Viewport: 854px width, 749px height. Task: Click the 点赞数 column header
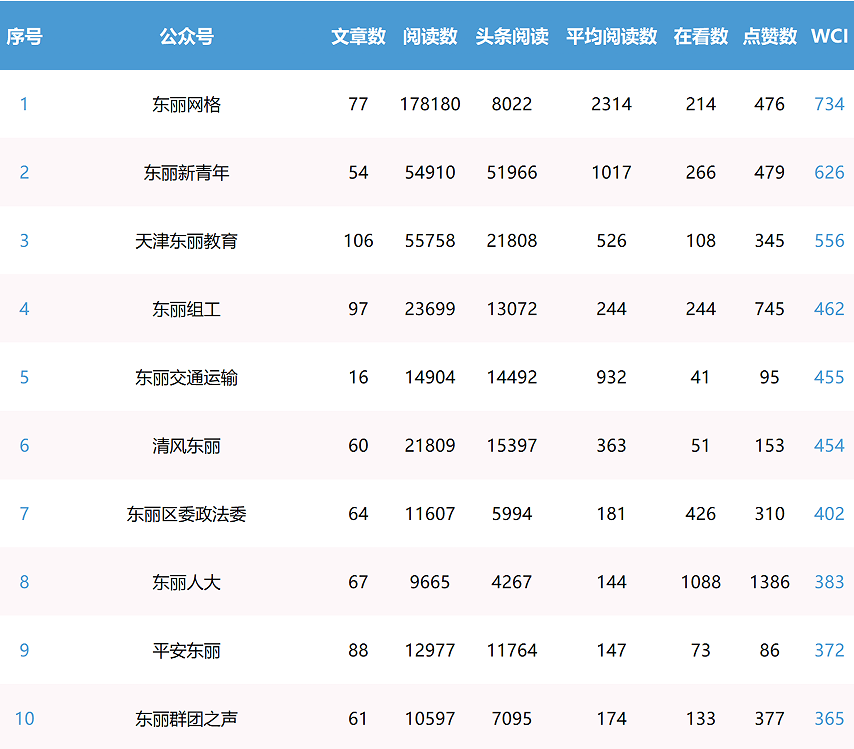point(770,36)
